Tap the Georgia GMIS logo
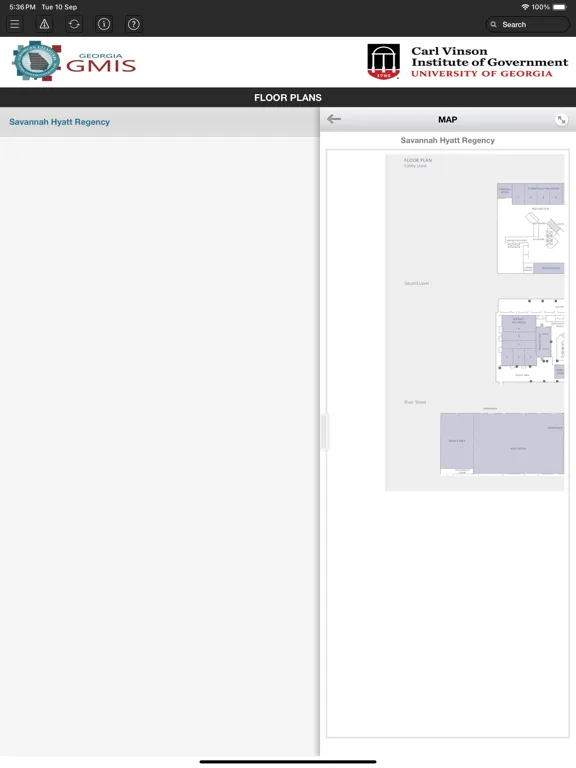Screen dimensions: 576x768 [74, 61]
